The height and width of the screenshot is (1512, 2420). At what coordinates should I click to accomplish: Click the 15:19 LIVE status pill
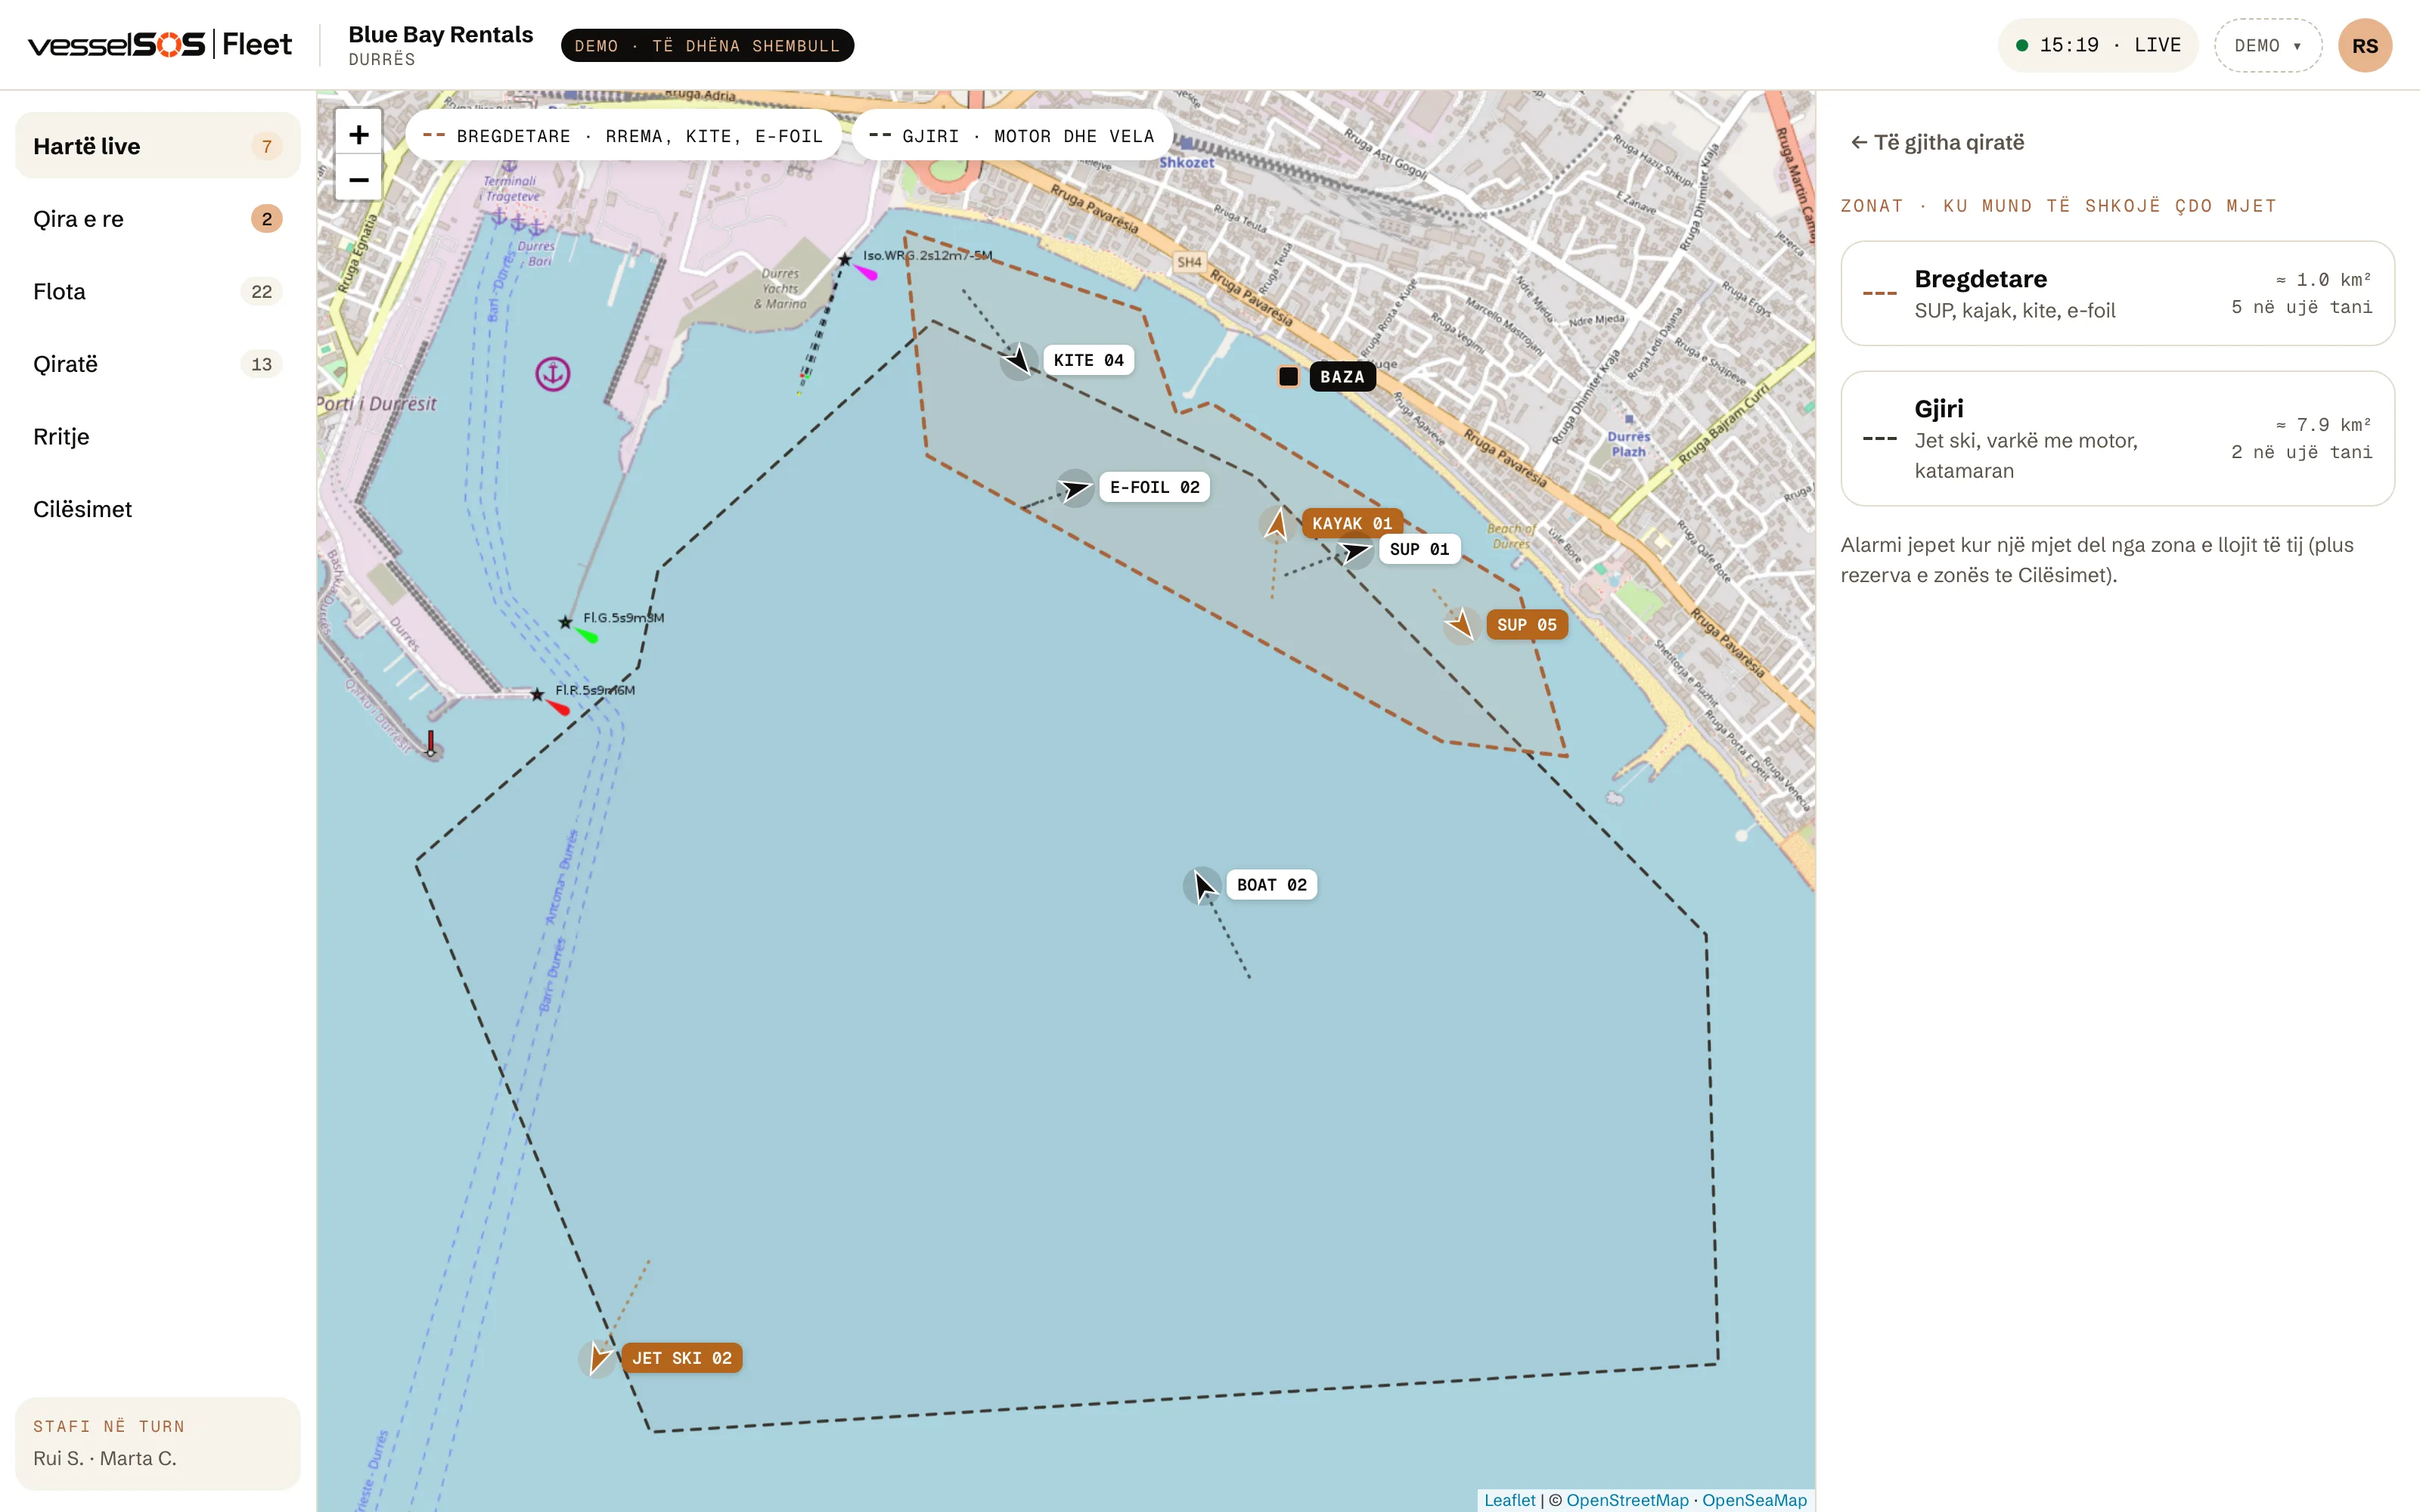click(x=2097, y=45)
